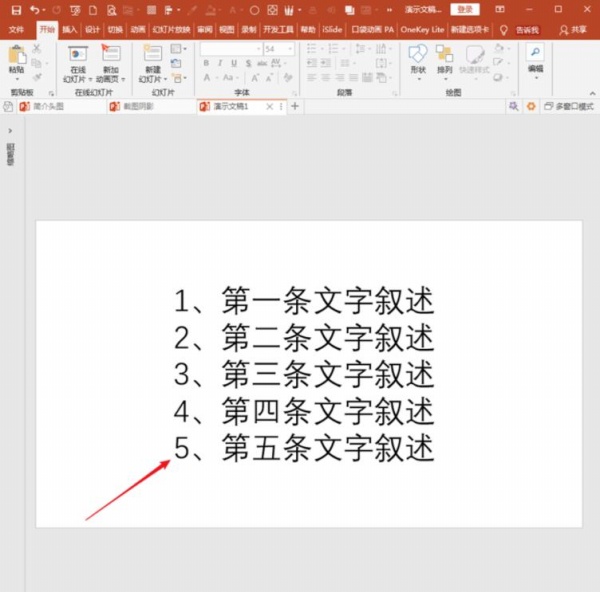The width and height of the screenshot is (600, 592).
Task: Expand the 粘贴 paste options arrow
Action: coord(17,79)
